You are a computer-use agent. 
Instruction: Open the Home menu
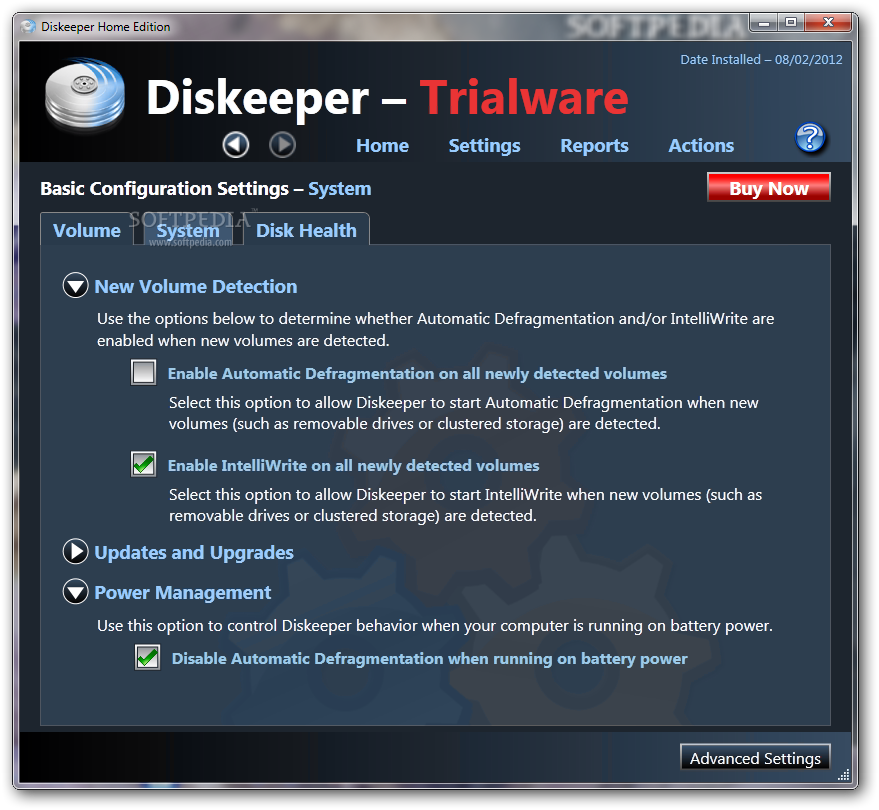pyautogui.click(x=382, y=146)
